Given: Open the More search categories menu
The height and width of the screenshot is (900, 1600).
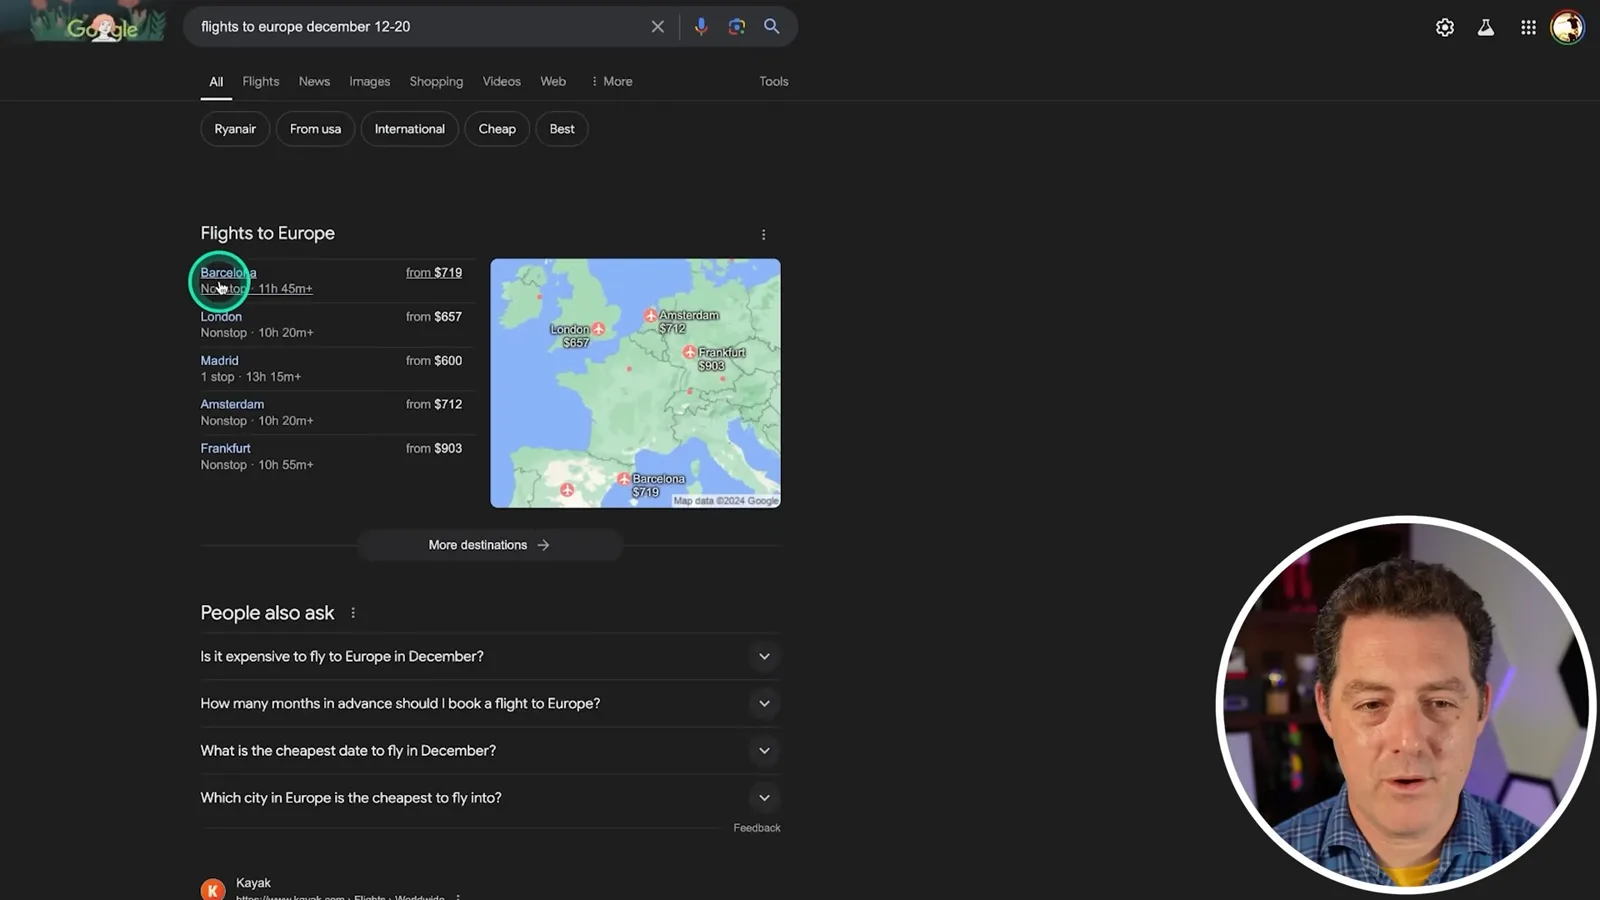Looking at the screenshot, I should pos(611,82).
